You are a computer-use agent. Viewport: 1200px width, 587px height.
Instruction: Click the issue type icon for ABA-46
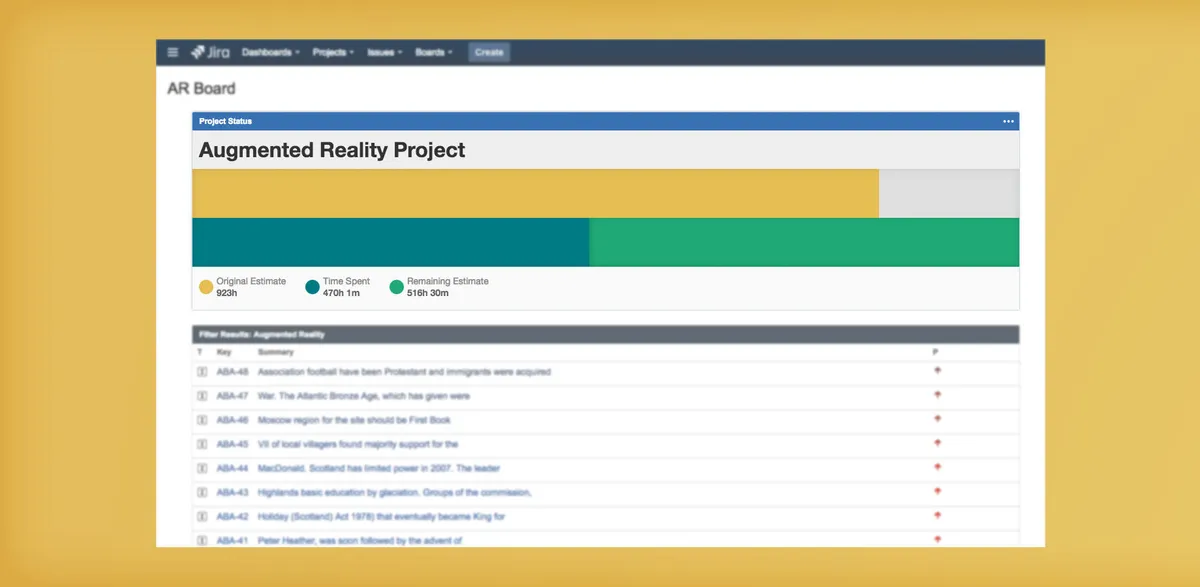[x=201, y=420]
